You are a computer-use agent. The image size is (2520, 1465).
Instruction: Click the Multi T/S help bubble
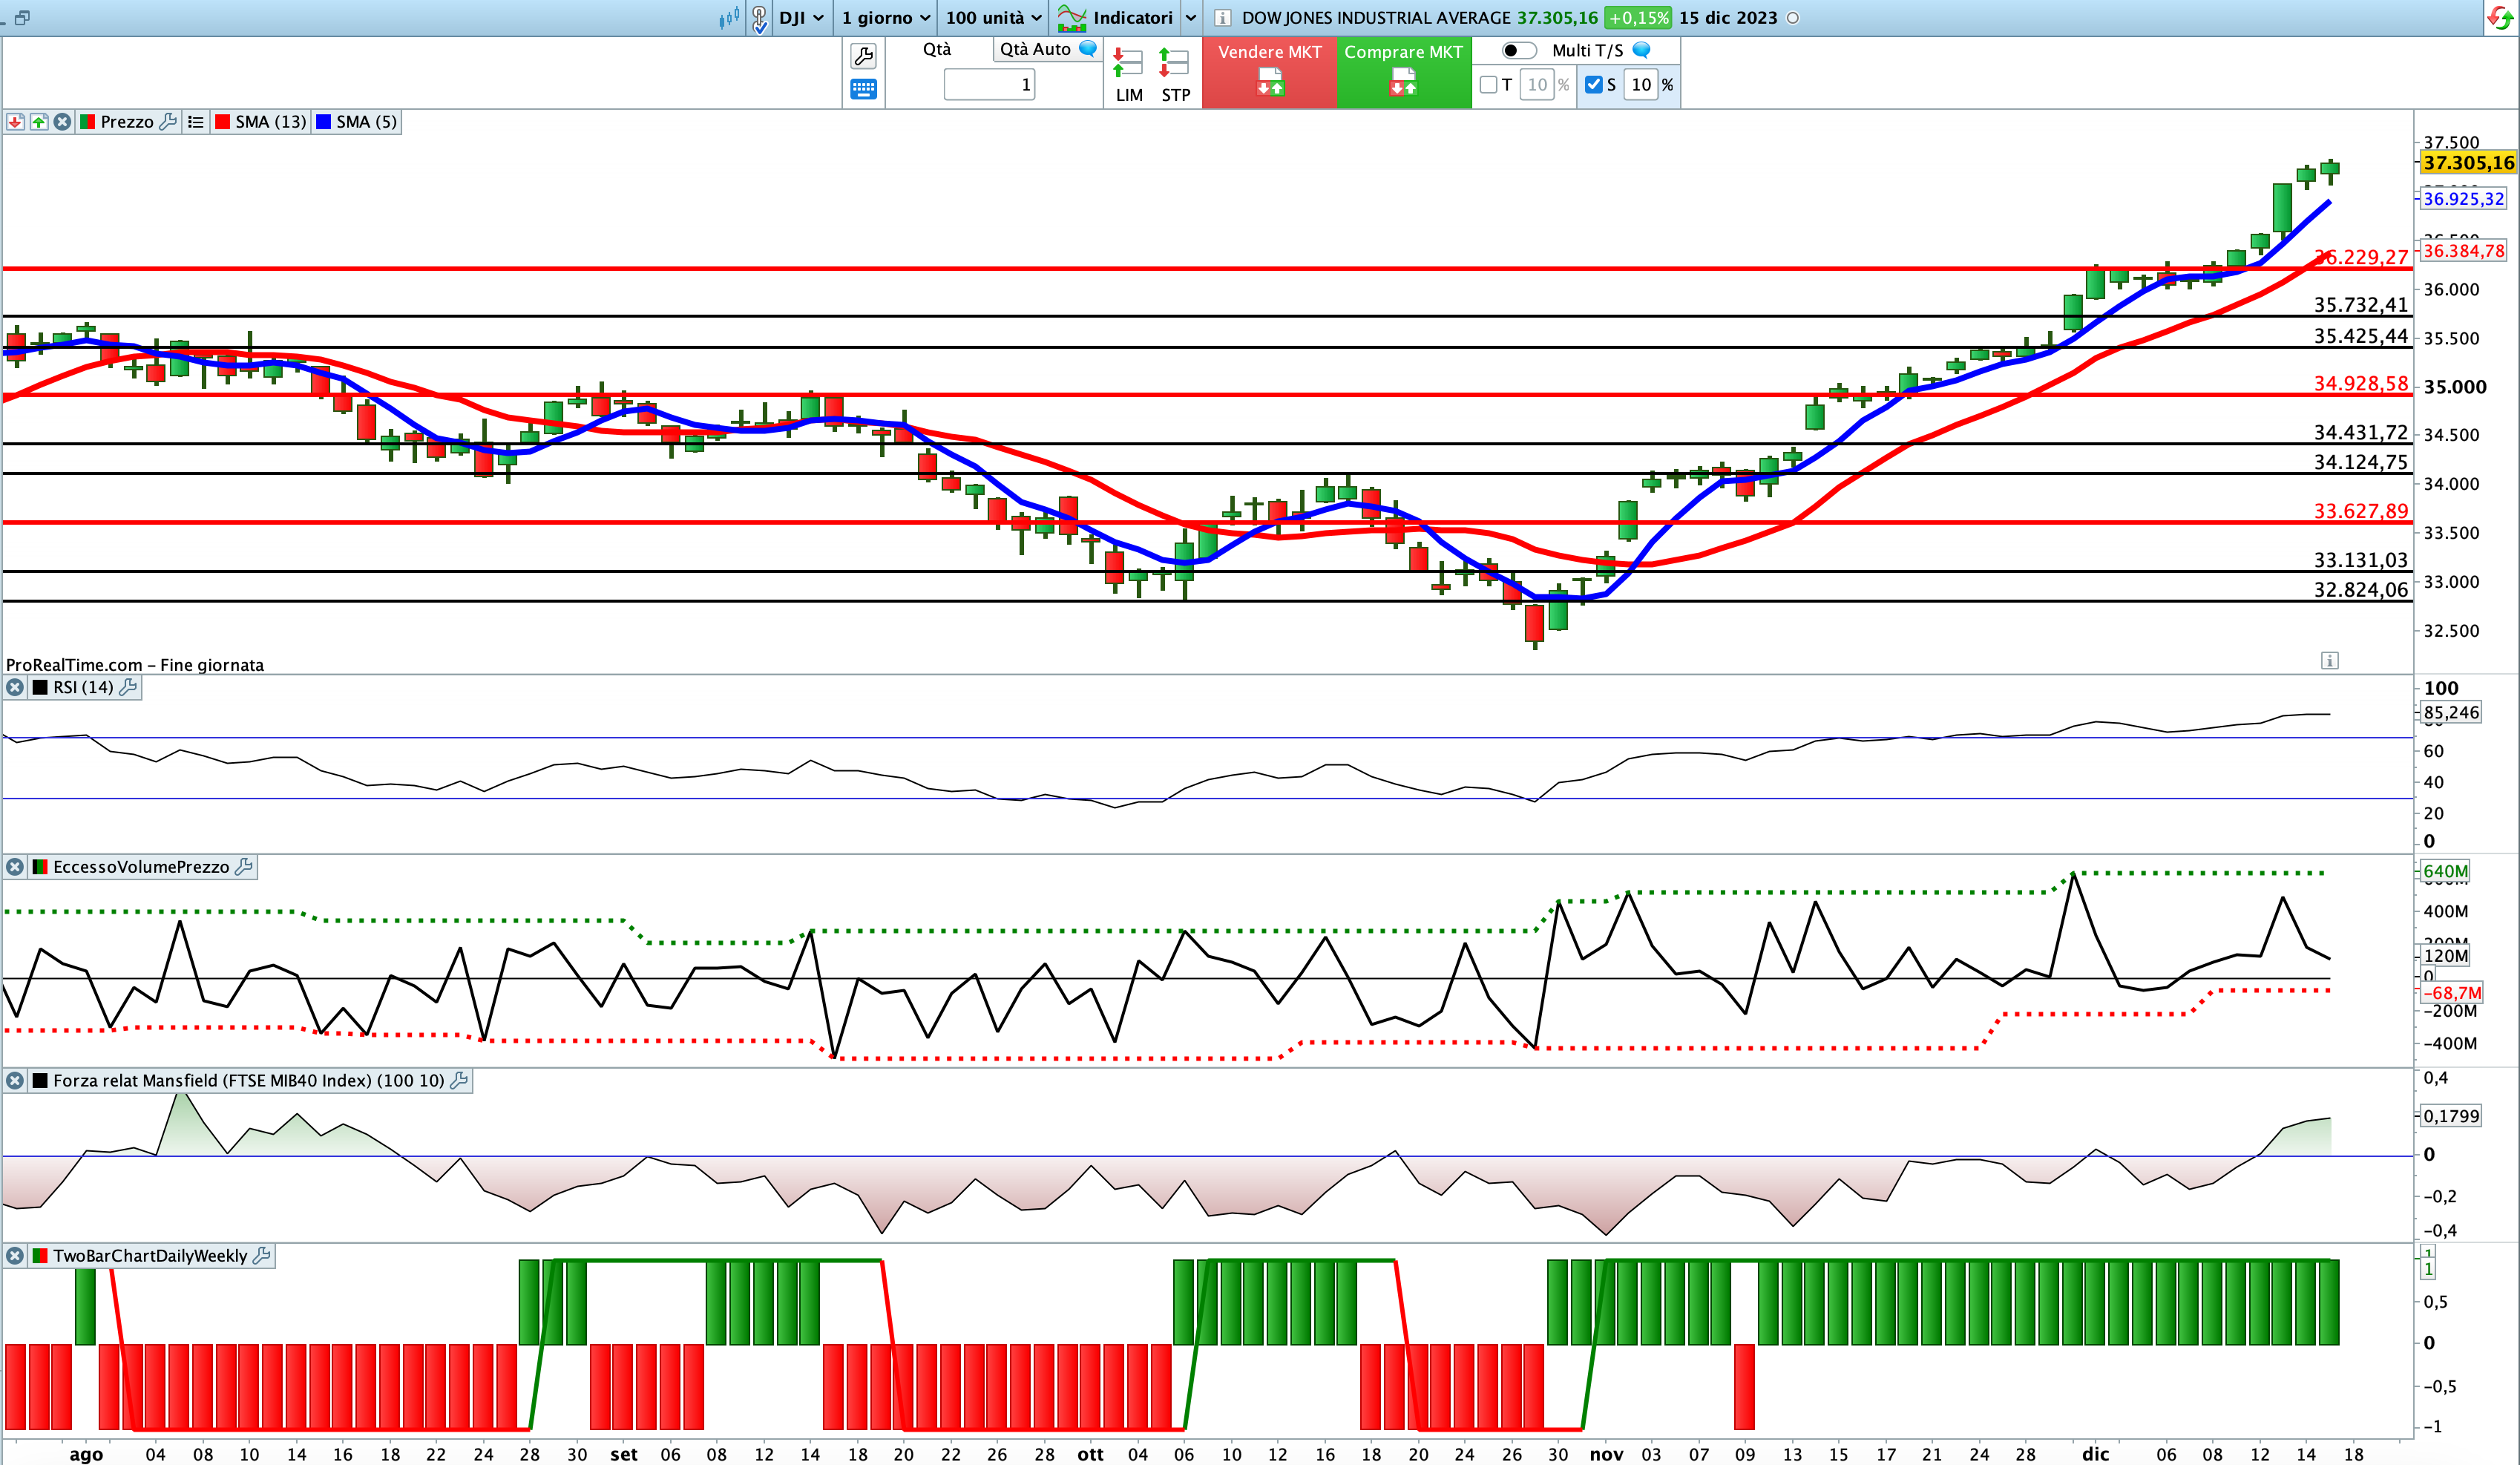[x=1641, y=50]
